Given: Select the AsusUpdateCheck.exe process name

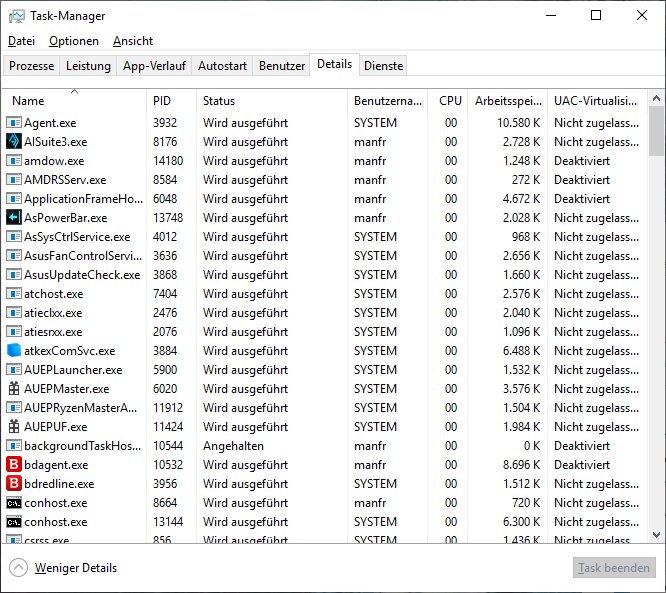Looking at the screenshot, I should [82, 275].
